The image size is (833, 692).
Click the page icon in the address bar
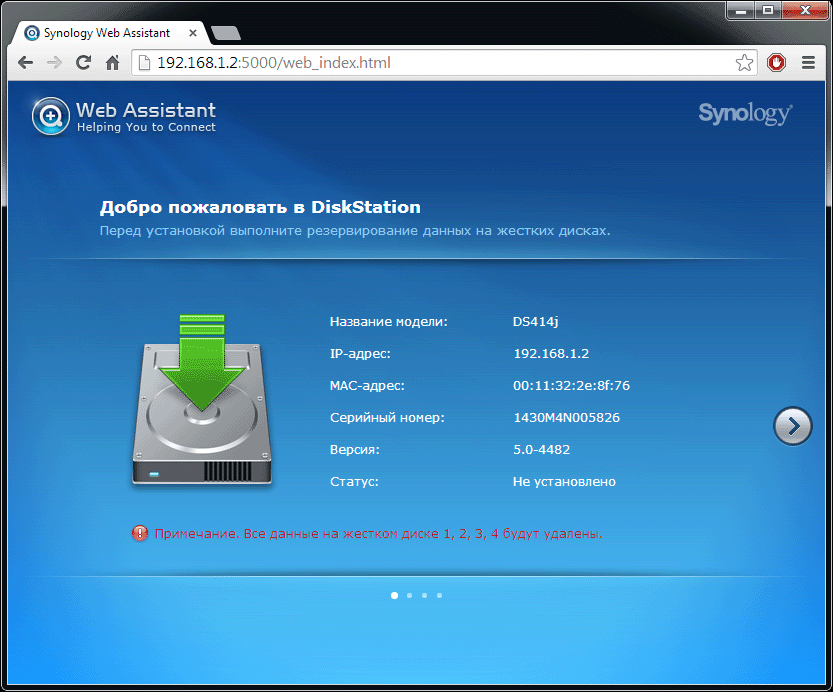pyautogui.click(x=144, y=63)
